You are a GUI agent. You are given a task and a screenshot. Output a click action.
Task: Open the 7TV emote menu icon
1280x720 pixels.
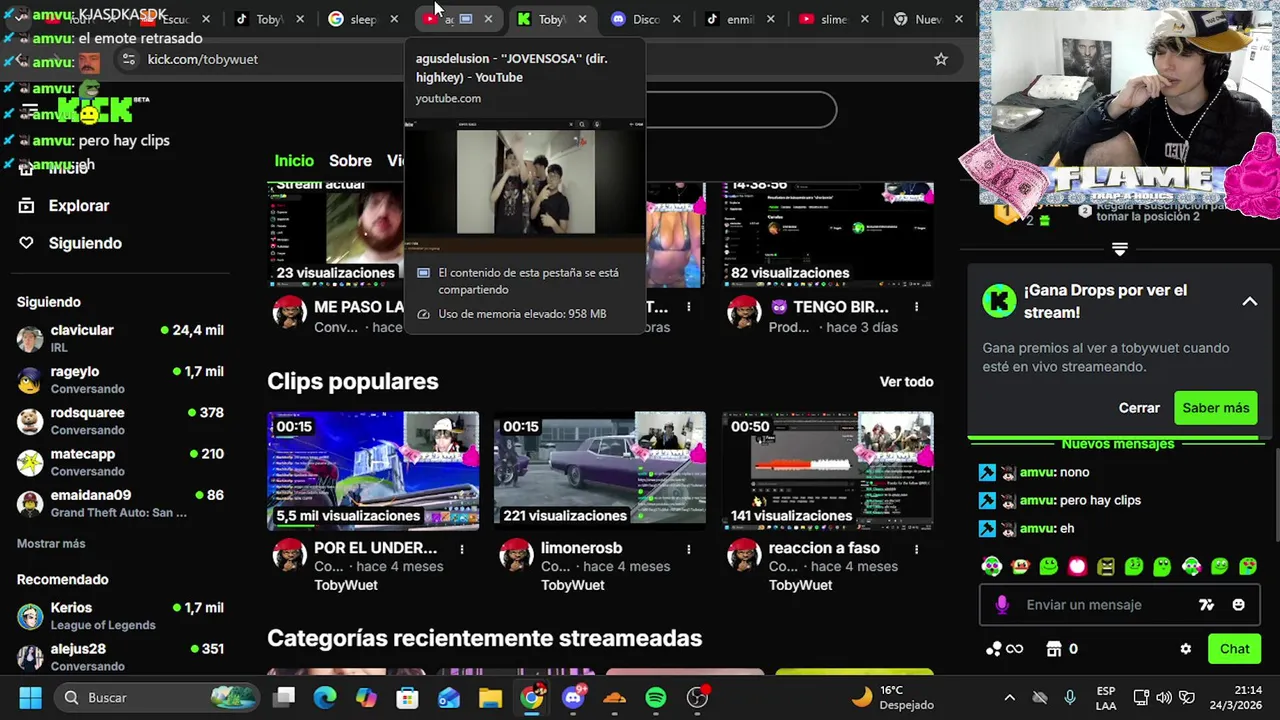point(1206,605)
